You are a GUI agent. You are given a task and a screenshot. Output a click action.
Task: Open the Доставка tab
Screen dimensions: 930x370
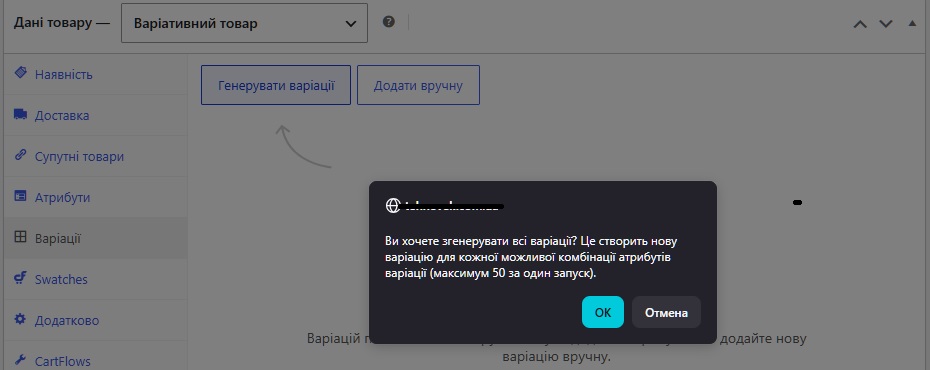point(95,115)
